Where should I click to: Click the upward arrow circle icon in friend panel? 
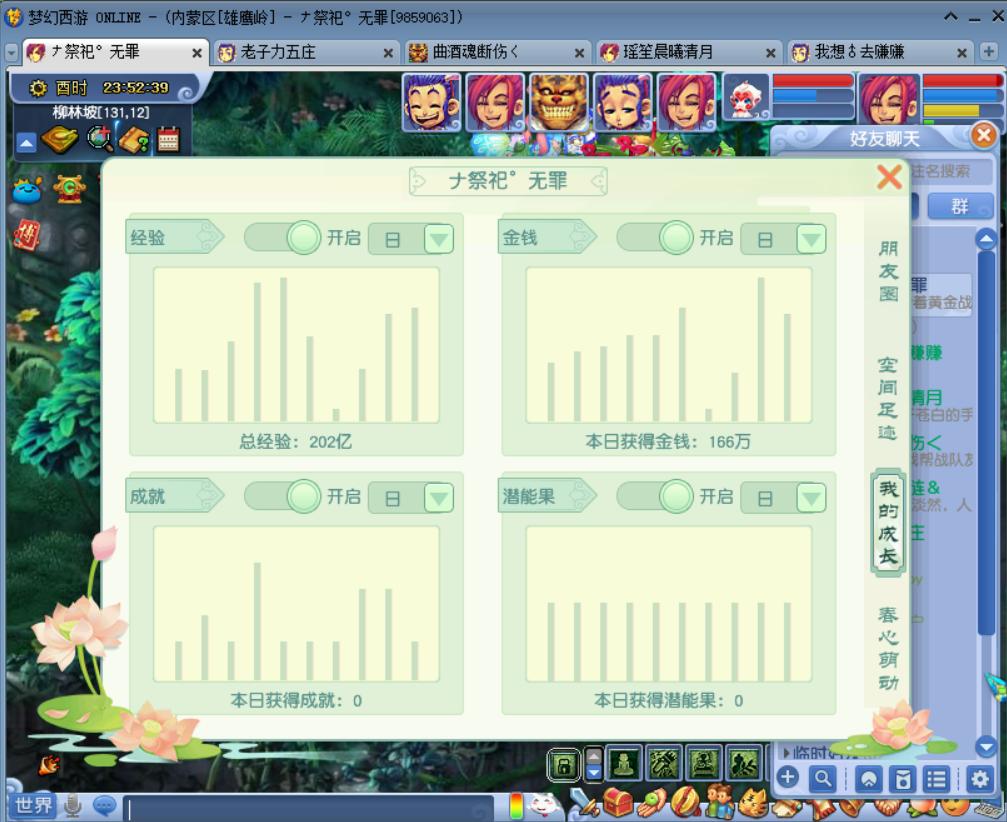click(x=868, y=779)
